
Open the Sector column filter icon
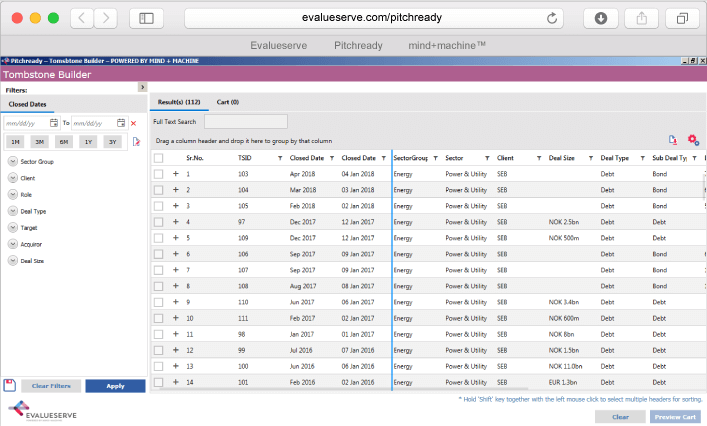tap(487, 158)
